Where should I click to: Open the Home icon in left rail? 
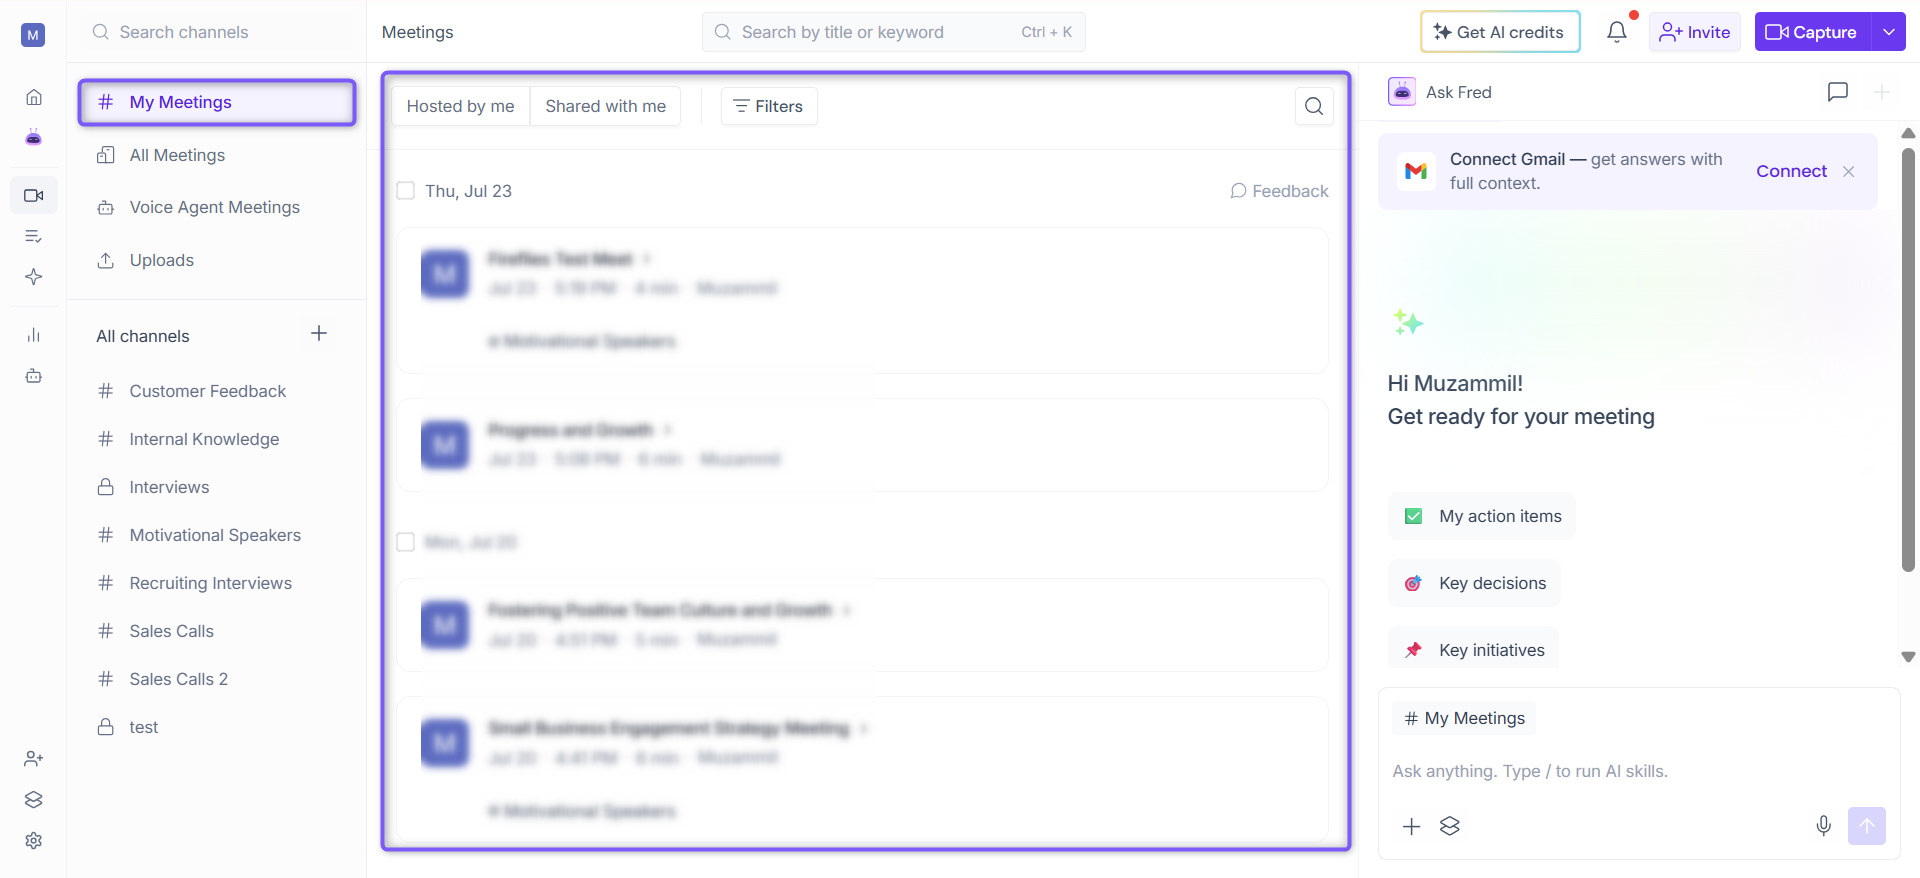33,97
